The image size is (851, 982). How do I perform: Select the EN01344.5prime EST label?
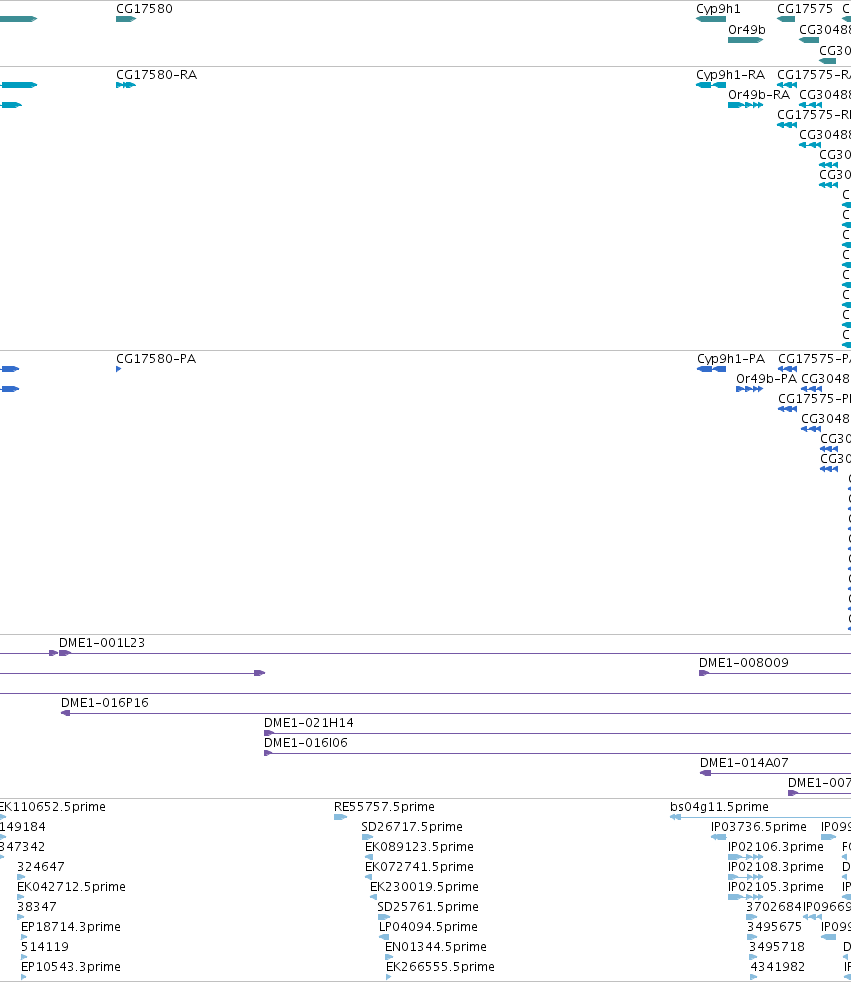435,947
